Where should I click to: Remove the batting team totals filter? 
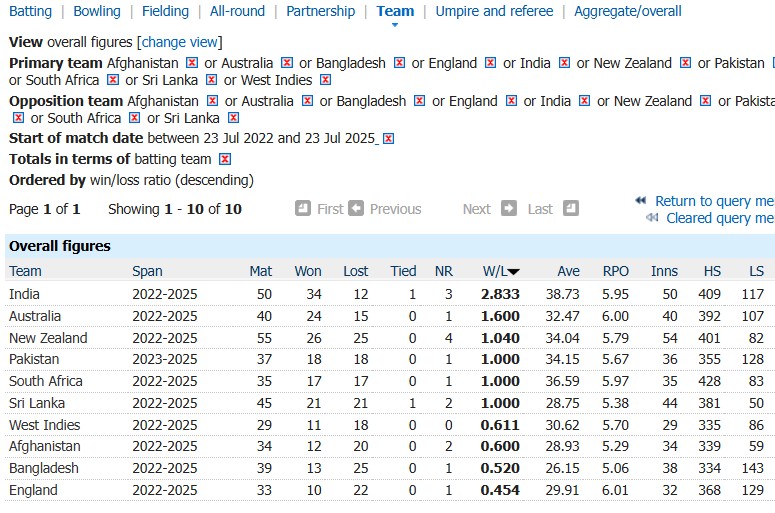[x=225, y=159]
